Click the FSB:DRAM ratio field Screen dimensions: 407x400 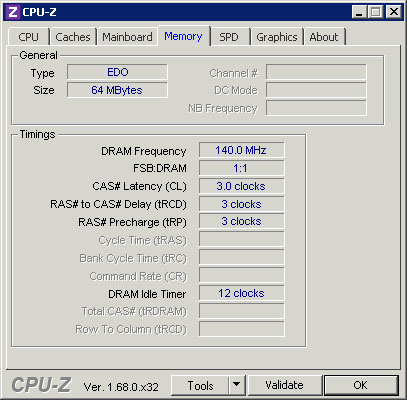coord(241,168)
